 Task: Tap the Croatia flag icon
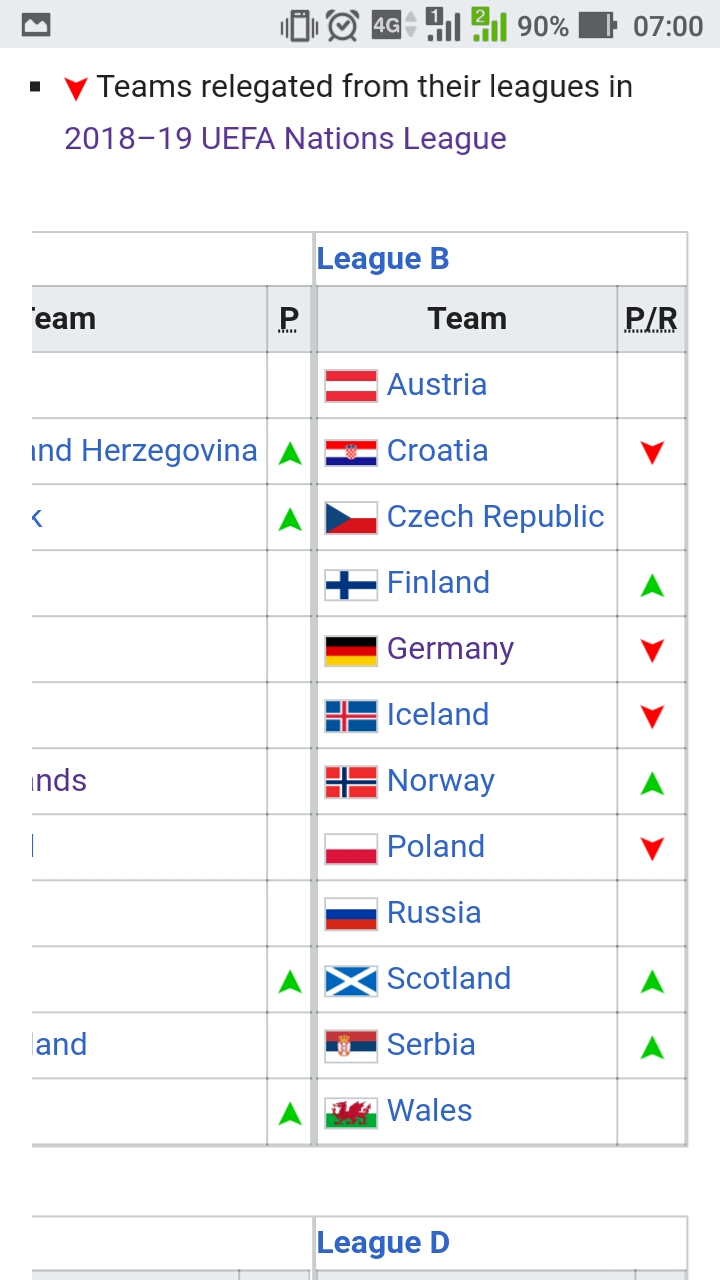pyautogui.click(x=351, y=451)
